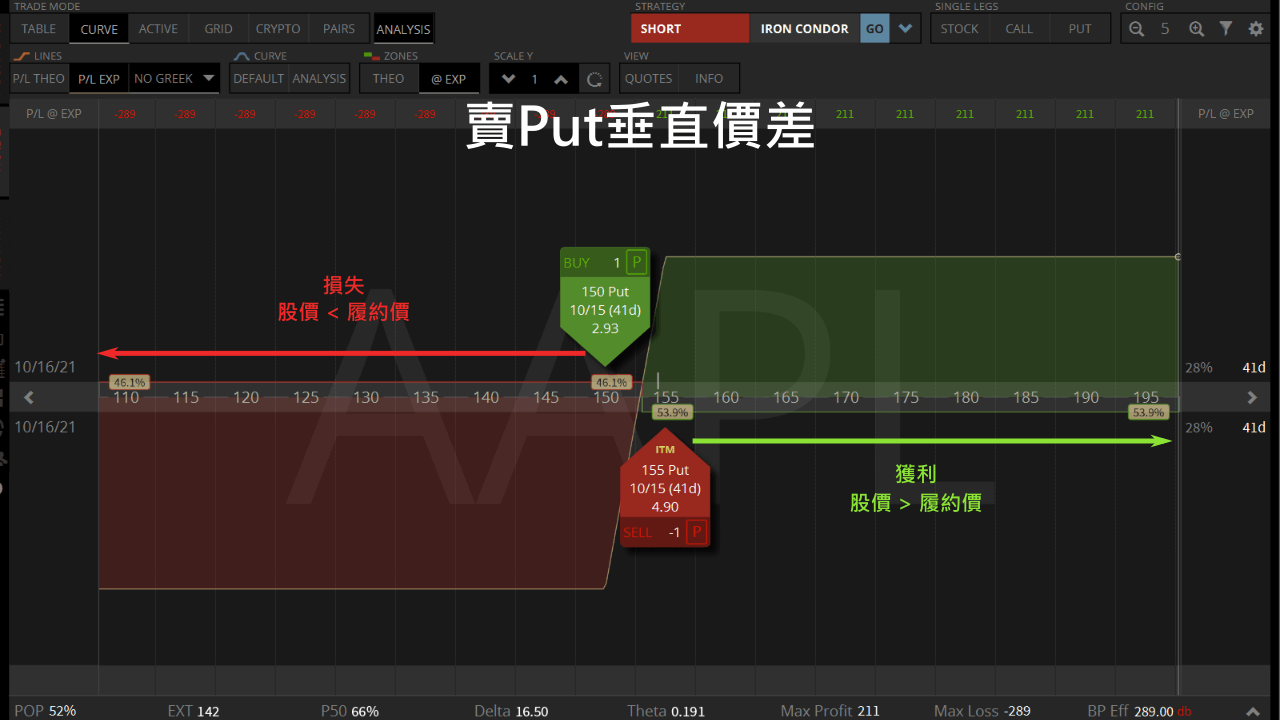The width and height of the screenshot is (1280, 720).
Task: Toggle Zones display to THEO
Action: click(x=388, y=78)
